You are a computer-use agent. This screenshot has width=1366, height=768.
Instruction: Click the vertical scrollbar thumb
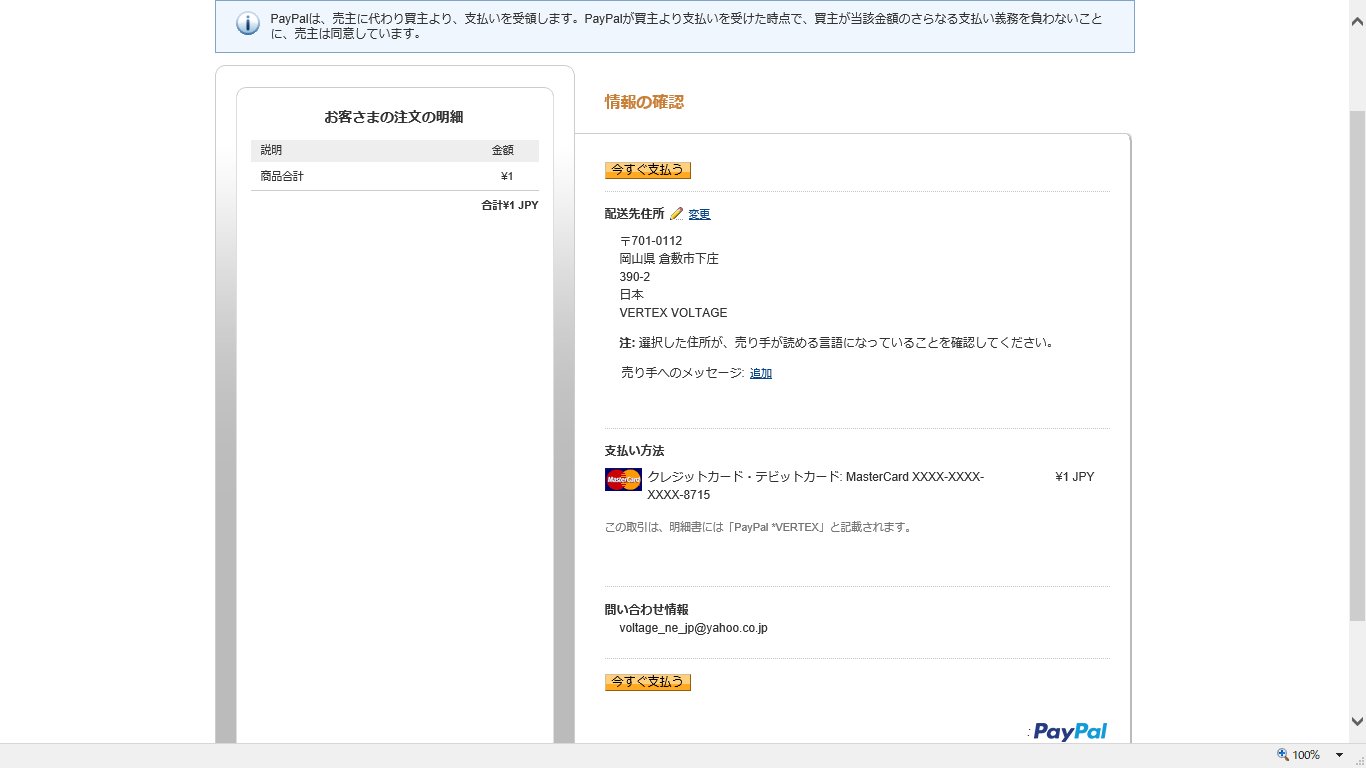[x=1357, y=365]
